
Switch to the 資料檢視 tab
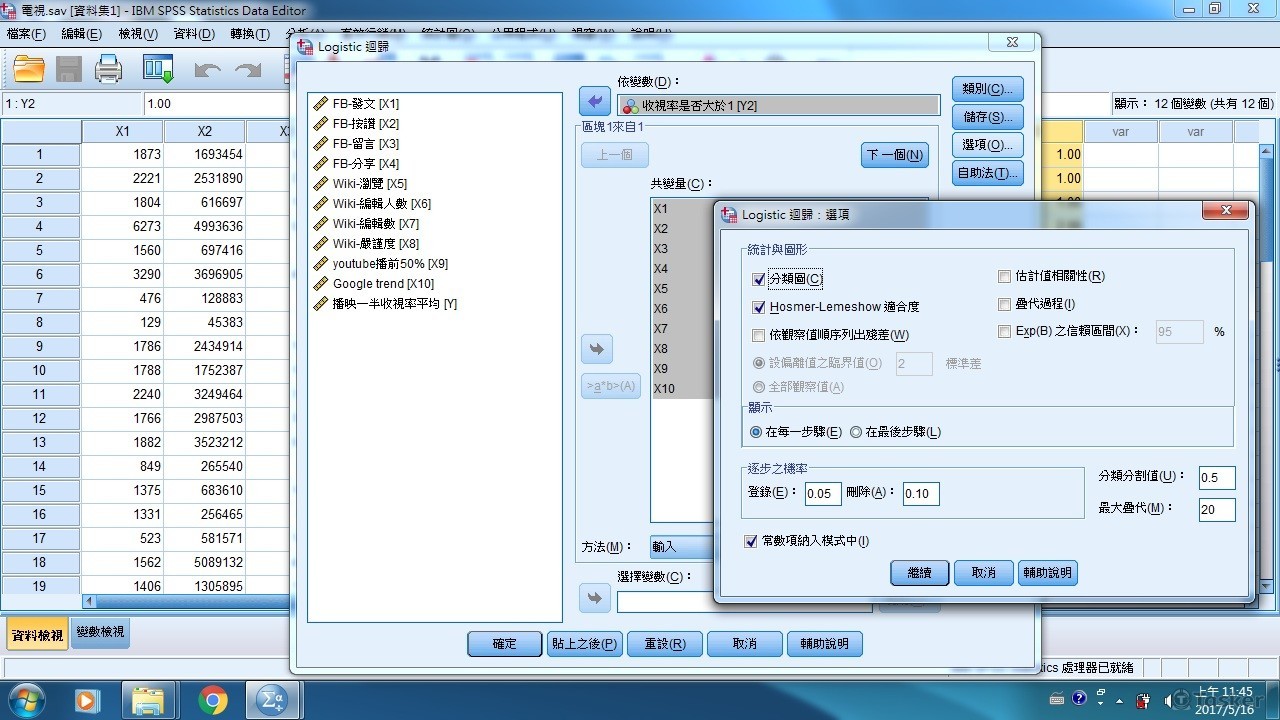coord(37,635)
